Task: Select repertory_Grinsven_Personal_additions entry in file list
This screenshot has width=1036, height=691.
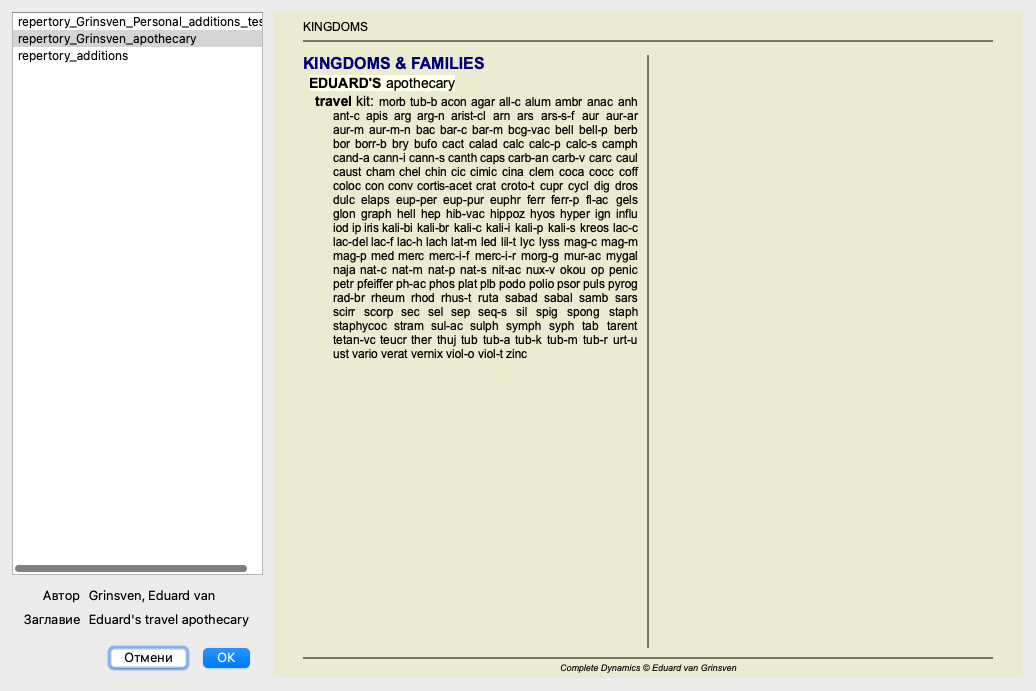Action: pos(137,21)
